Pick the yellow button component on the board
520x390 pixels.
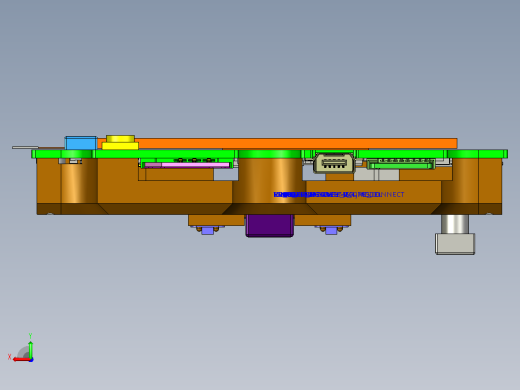[120, 142]
